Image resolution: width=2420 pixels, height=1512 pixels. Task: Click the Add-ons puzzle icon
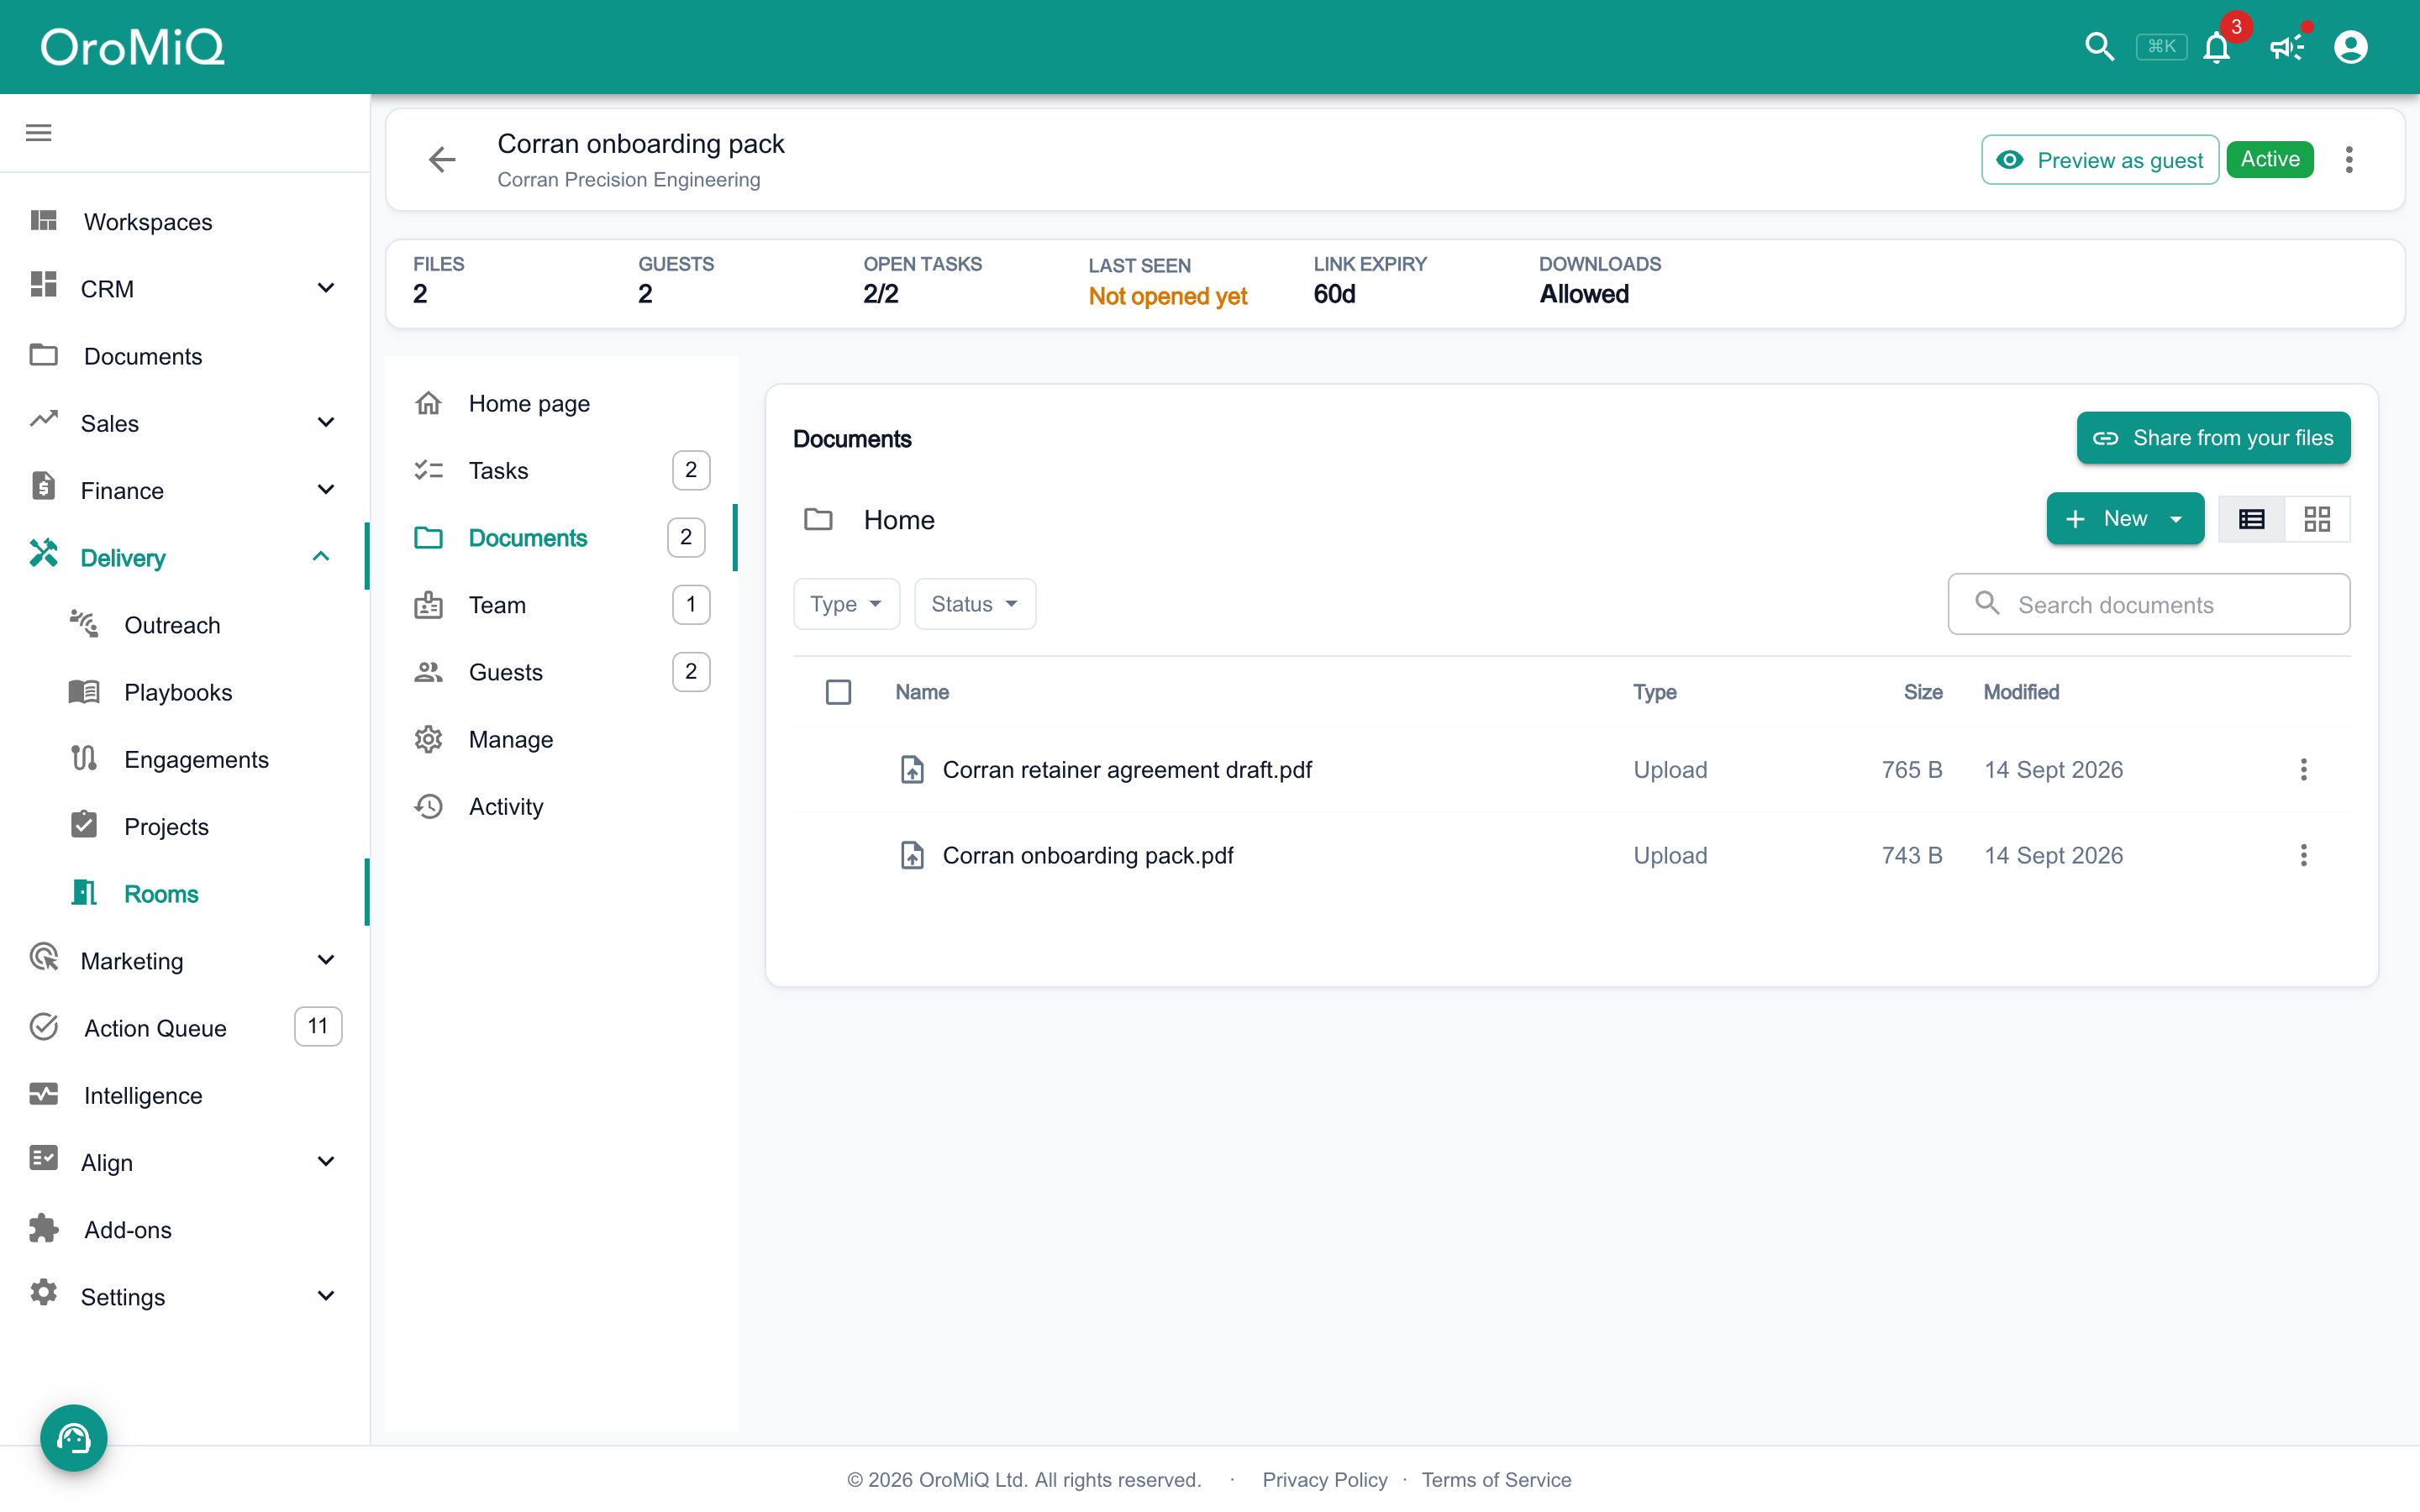(x=43, y=1228)
